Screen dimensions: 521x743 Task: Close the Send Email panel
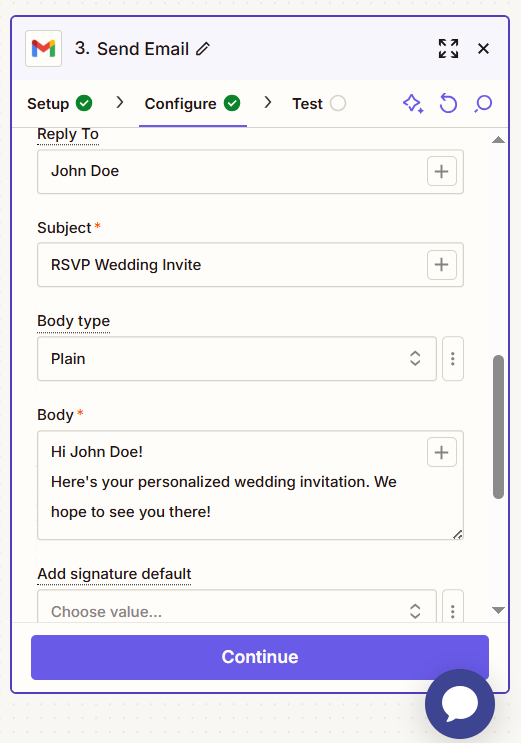[483, 48]
